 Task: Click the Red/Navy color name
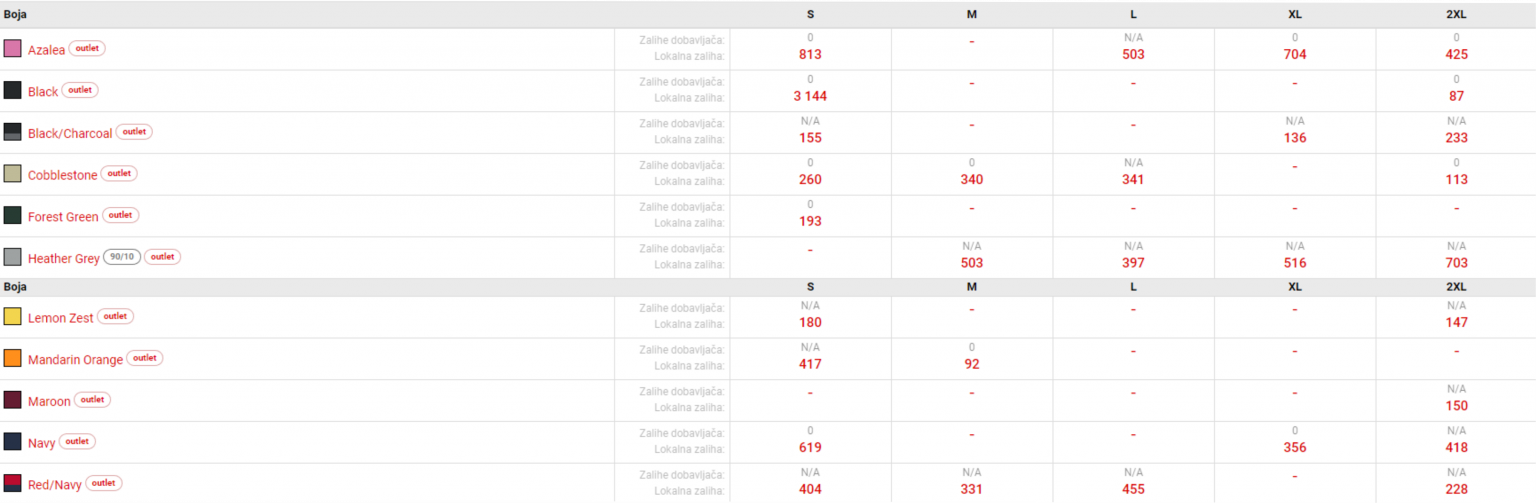click(x=55, y=485)
